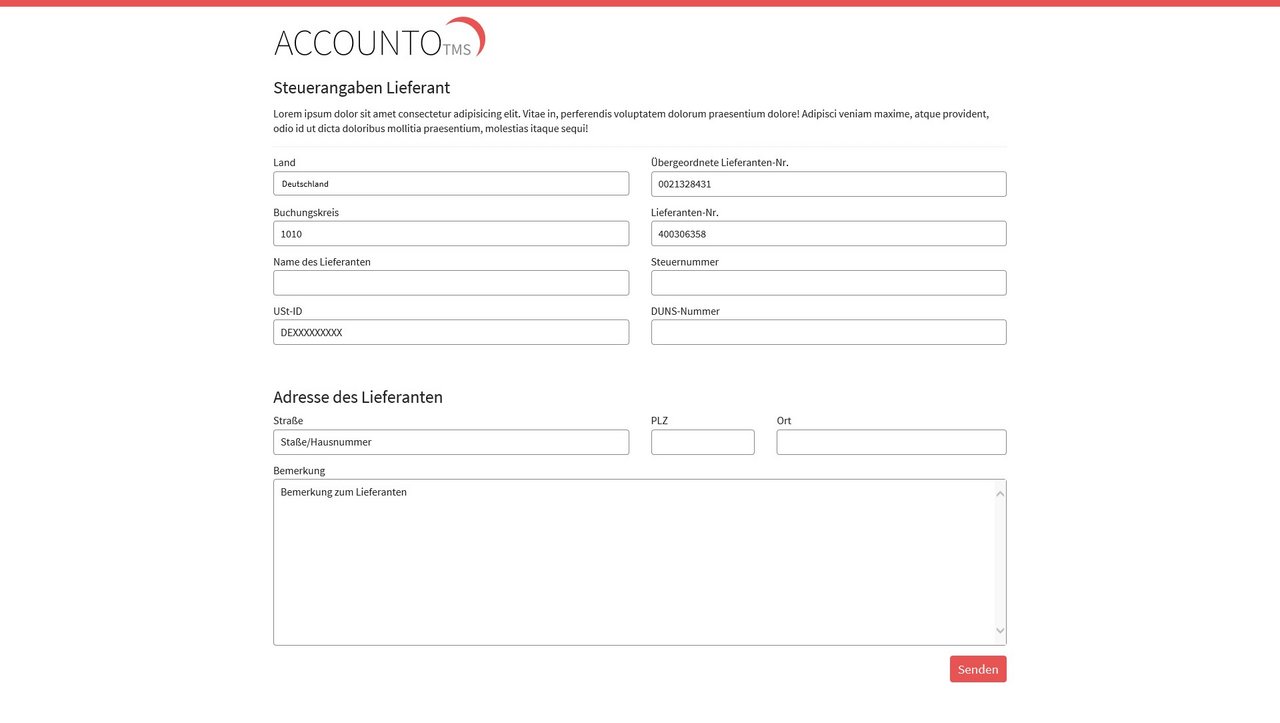
Task: Click the Straße label
Action: coord(288,421)
